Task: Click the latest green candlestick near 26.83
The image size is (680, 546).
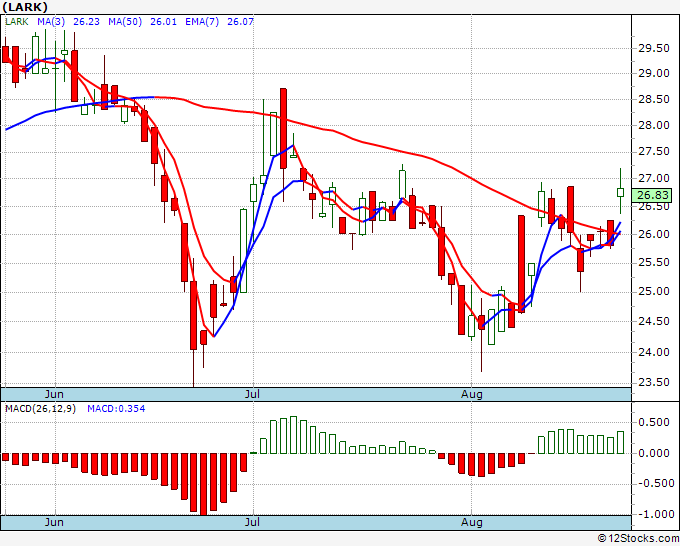Action: 621,192
